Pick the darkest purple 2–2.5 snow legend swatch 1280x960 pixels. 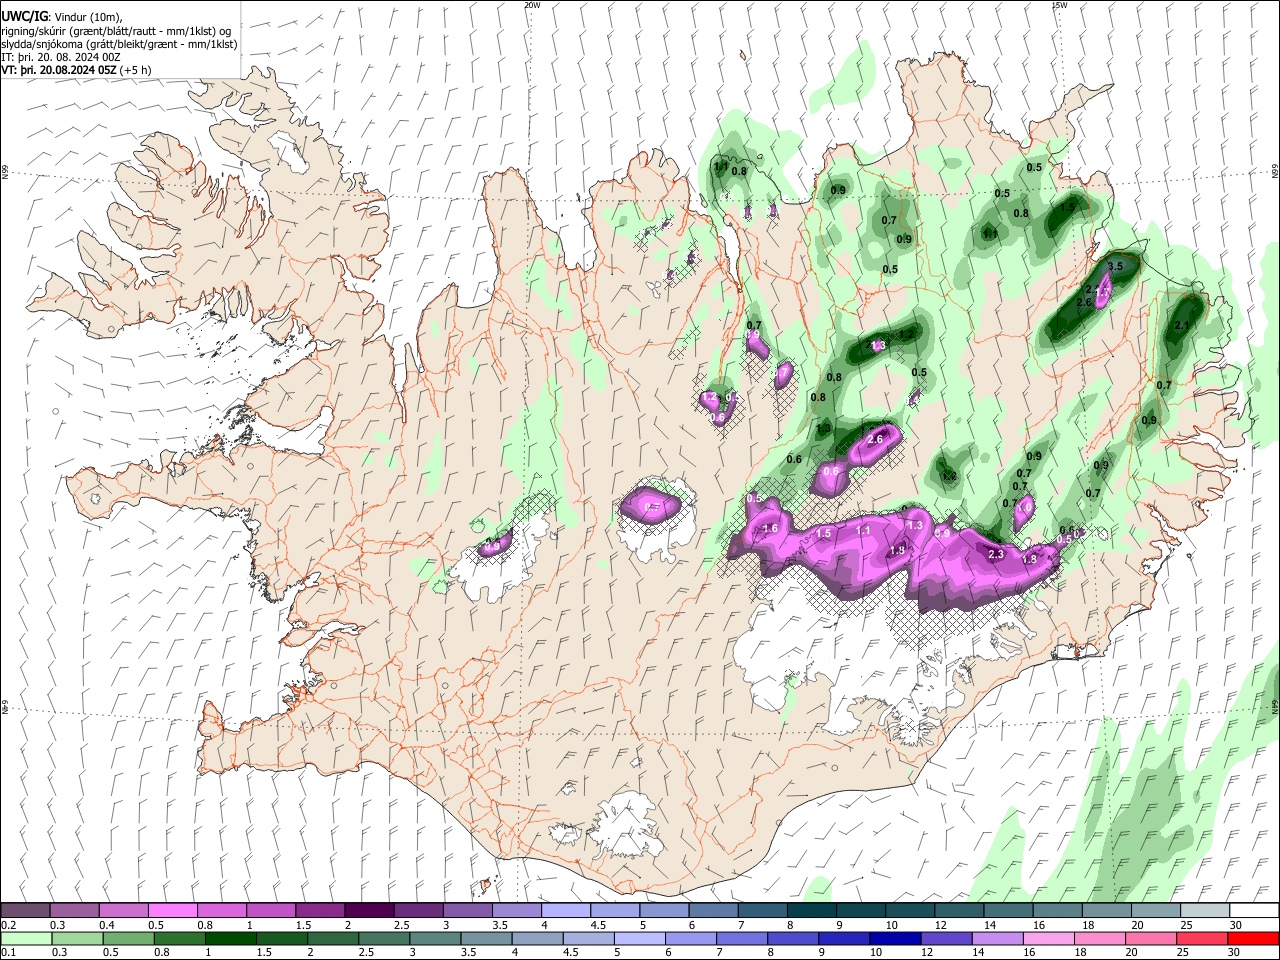[x=370, y=910]
